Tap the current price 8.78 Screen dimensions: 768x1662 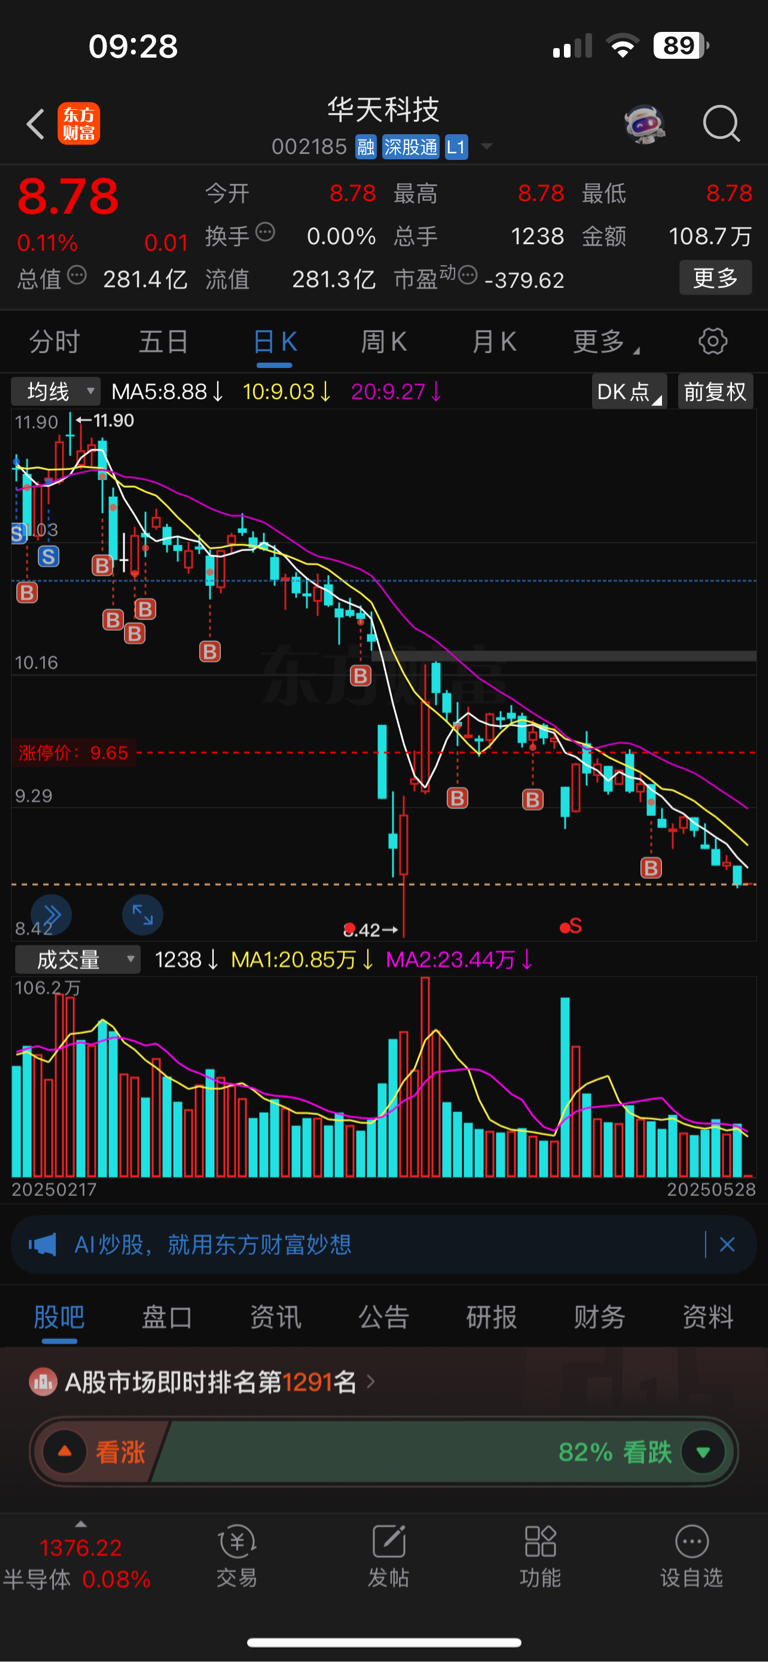pos(68,197)
